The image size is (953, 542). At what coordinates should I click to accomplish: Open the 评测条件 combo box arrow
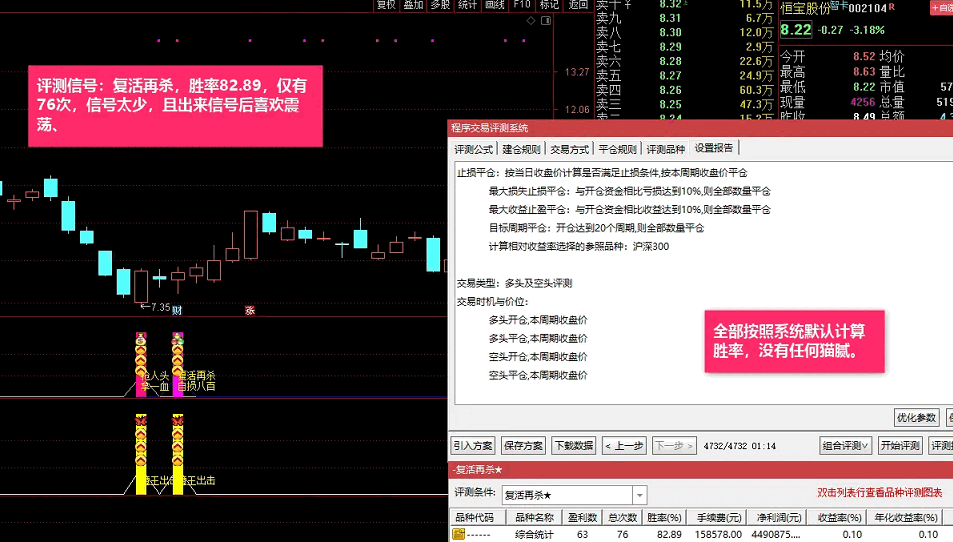(x=639, y=495)
